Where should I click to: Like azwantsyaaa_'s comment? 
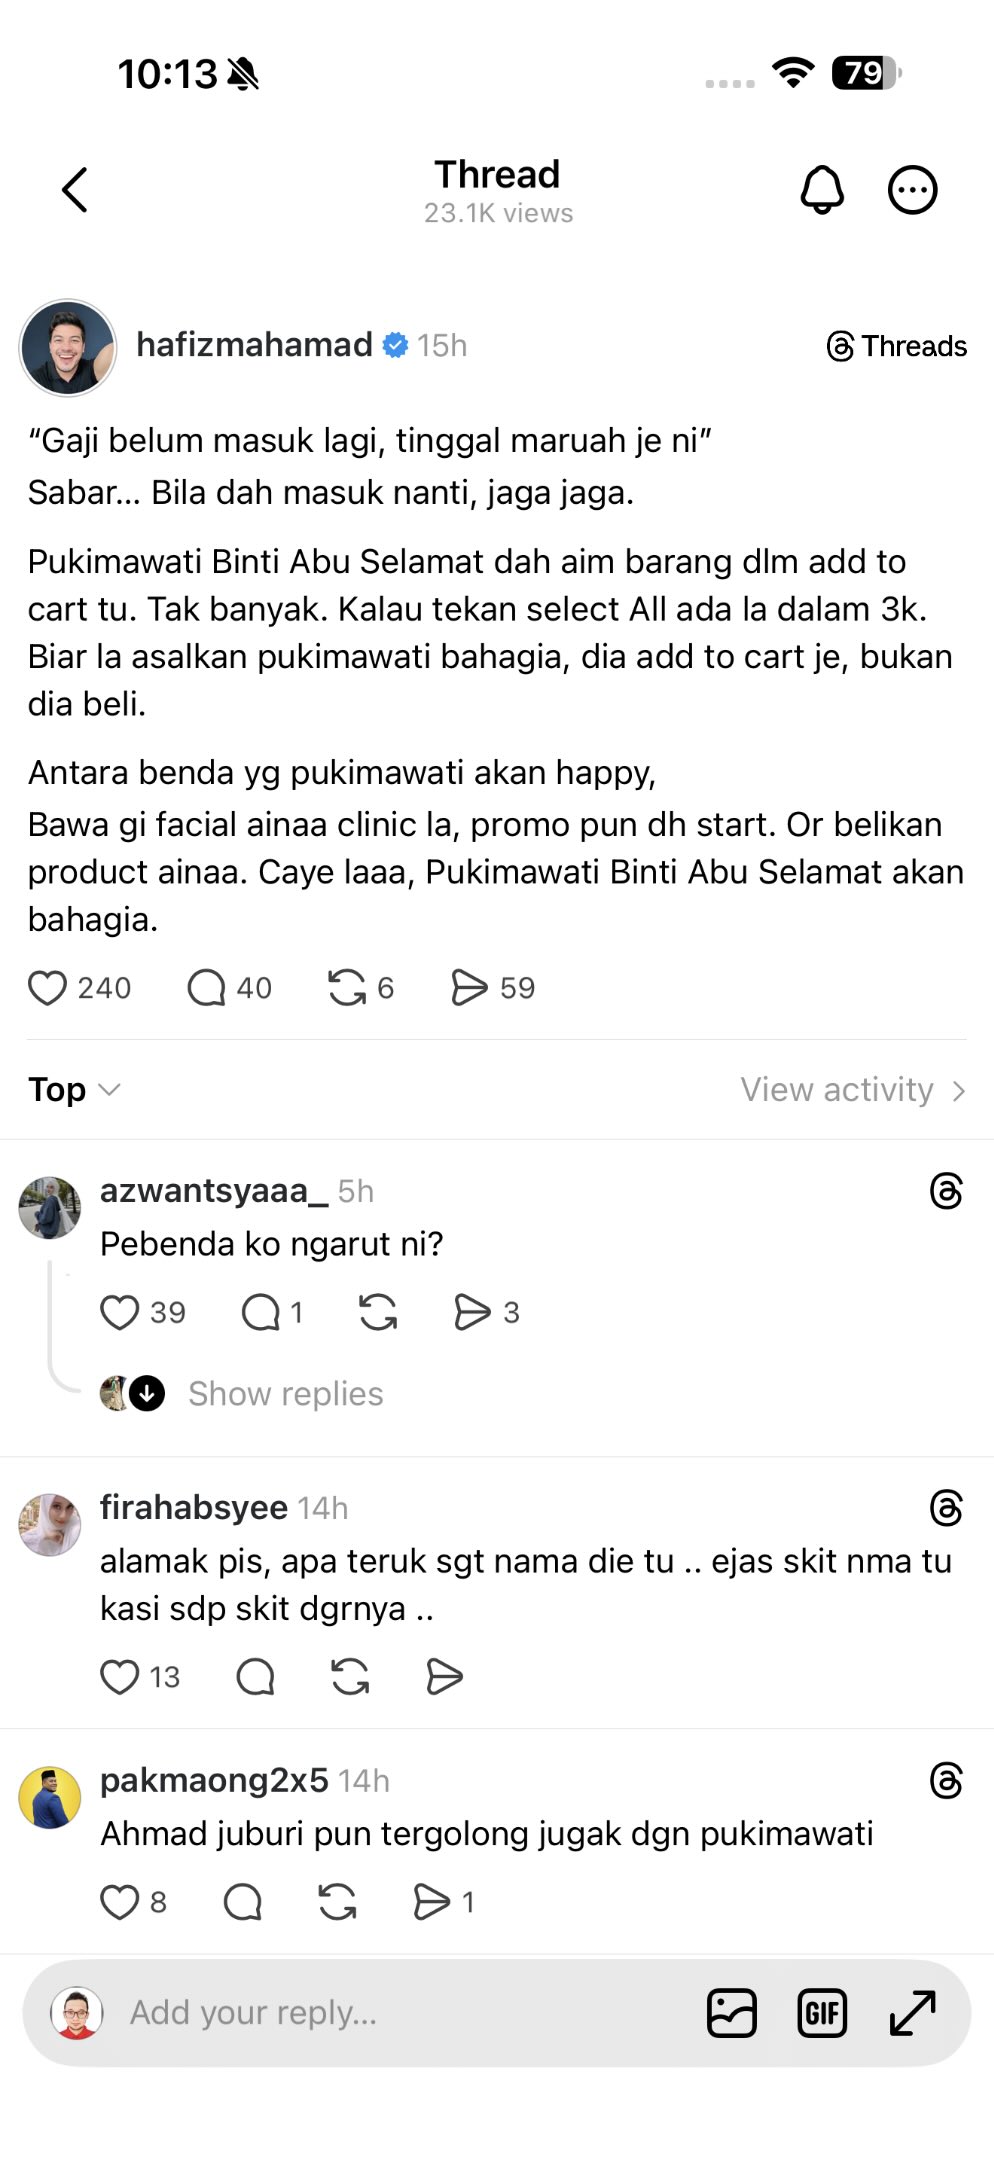coord(119,1312)
